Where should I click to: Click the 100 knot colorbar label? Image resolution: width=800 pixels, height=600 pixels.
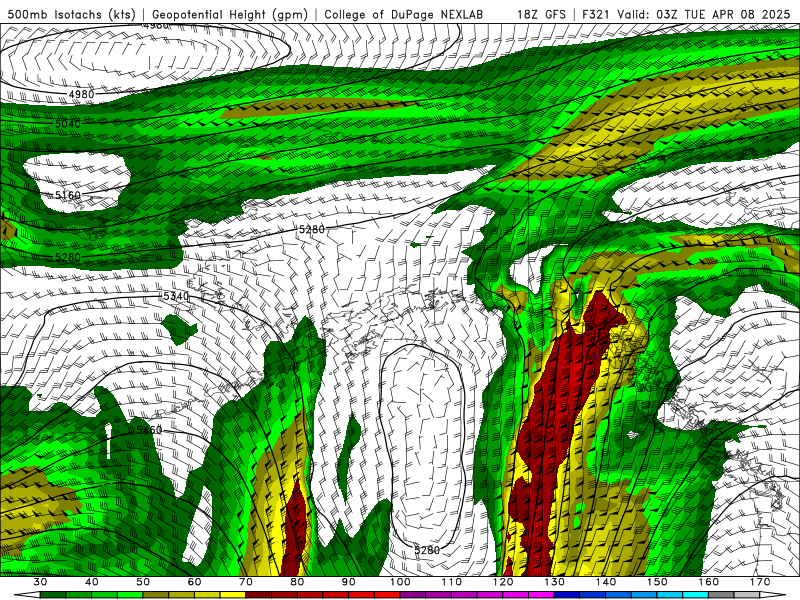tap(401, 582)
